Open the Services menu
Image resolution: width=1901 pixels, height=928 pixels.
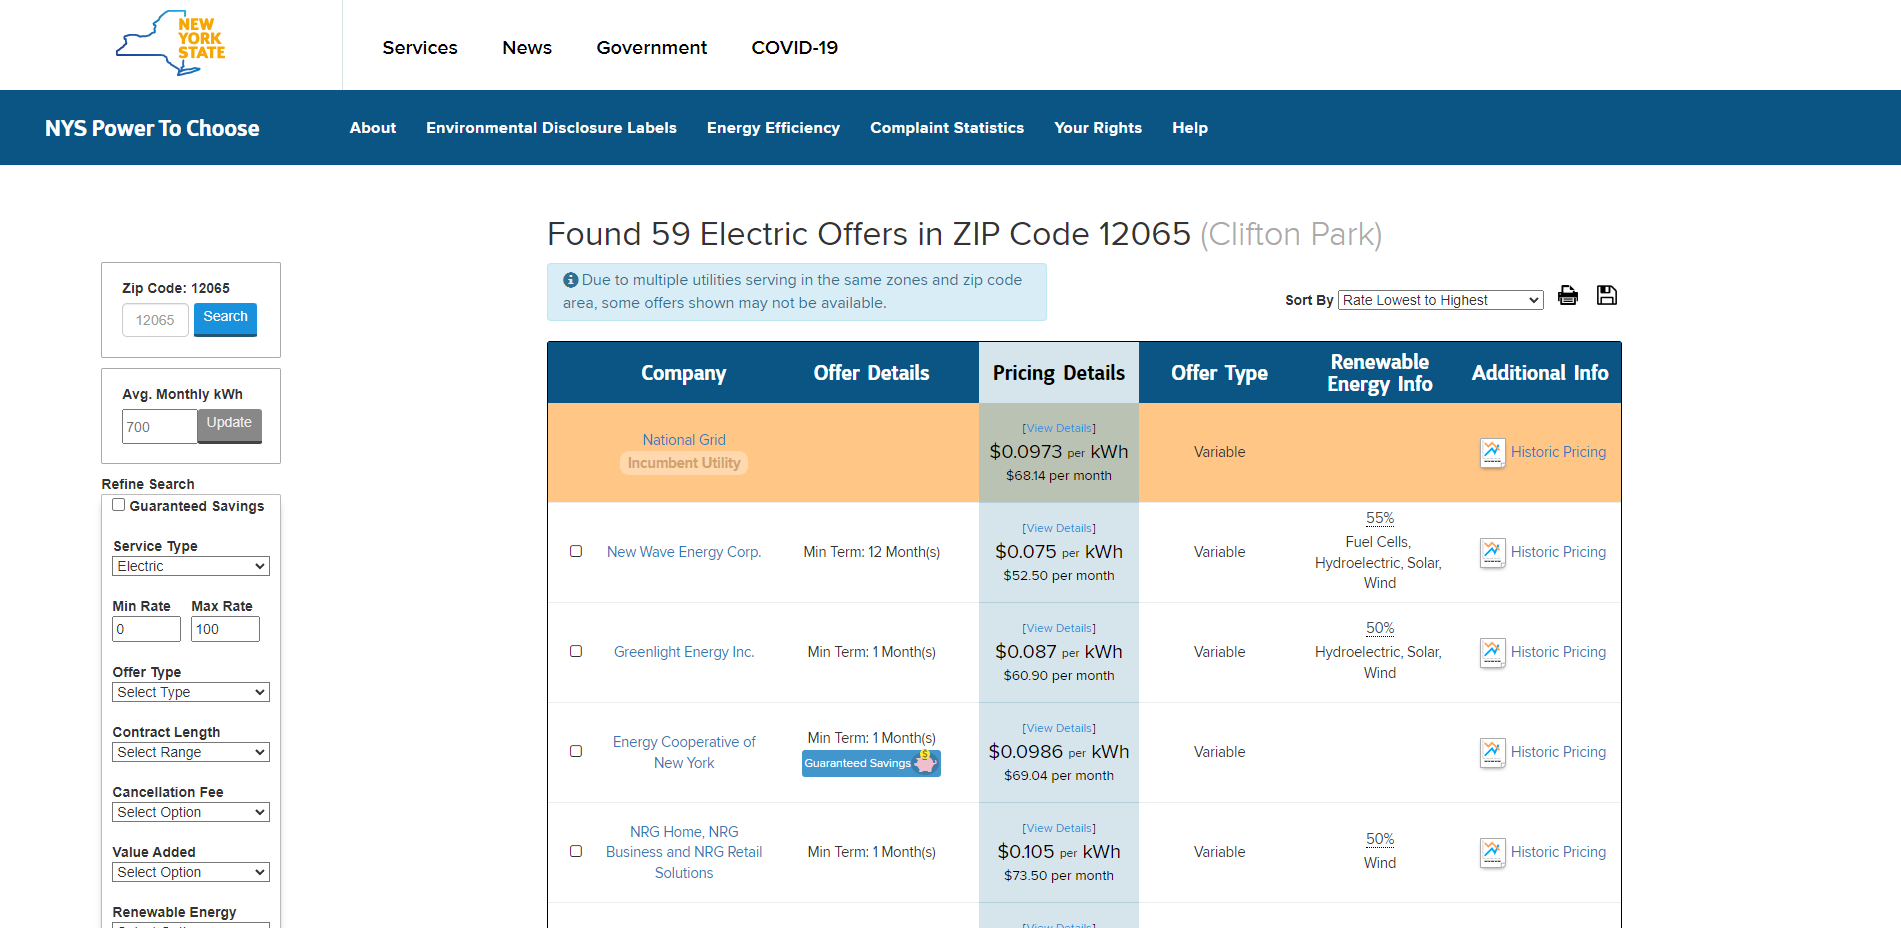pos(420,48)
